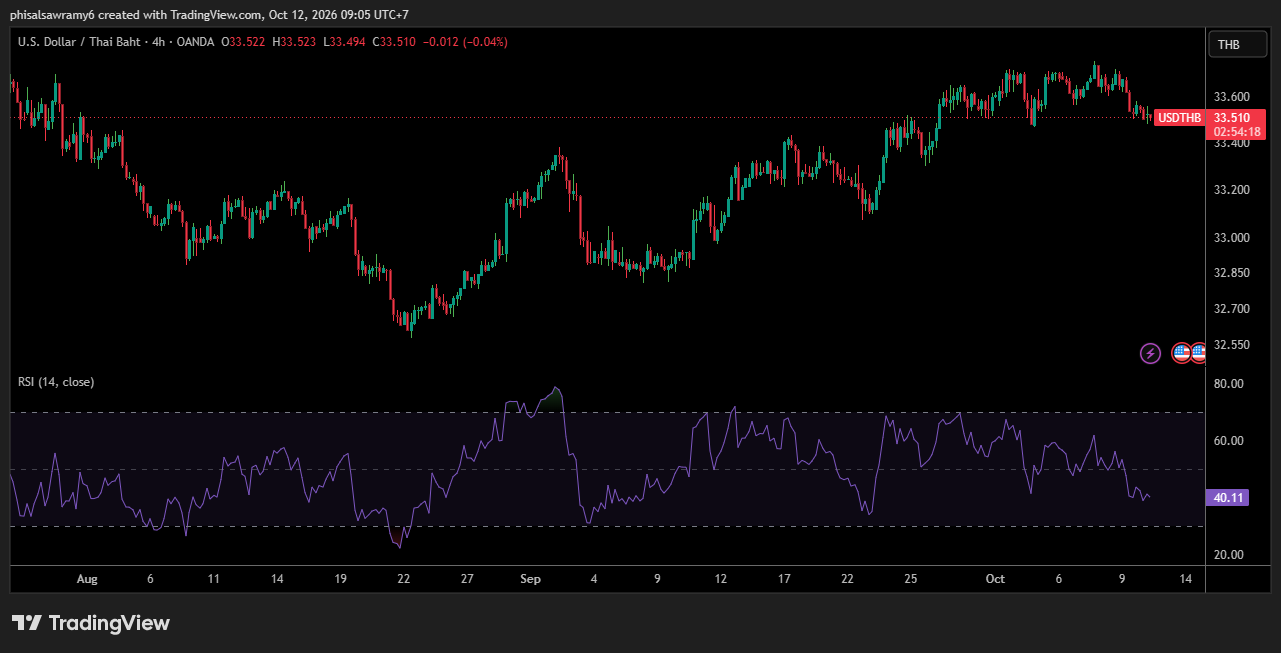Click the purple lightning bolt event icon

[x=1150, y=353]
